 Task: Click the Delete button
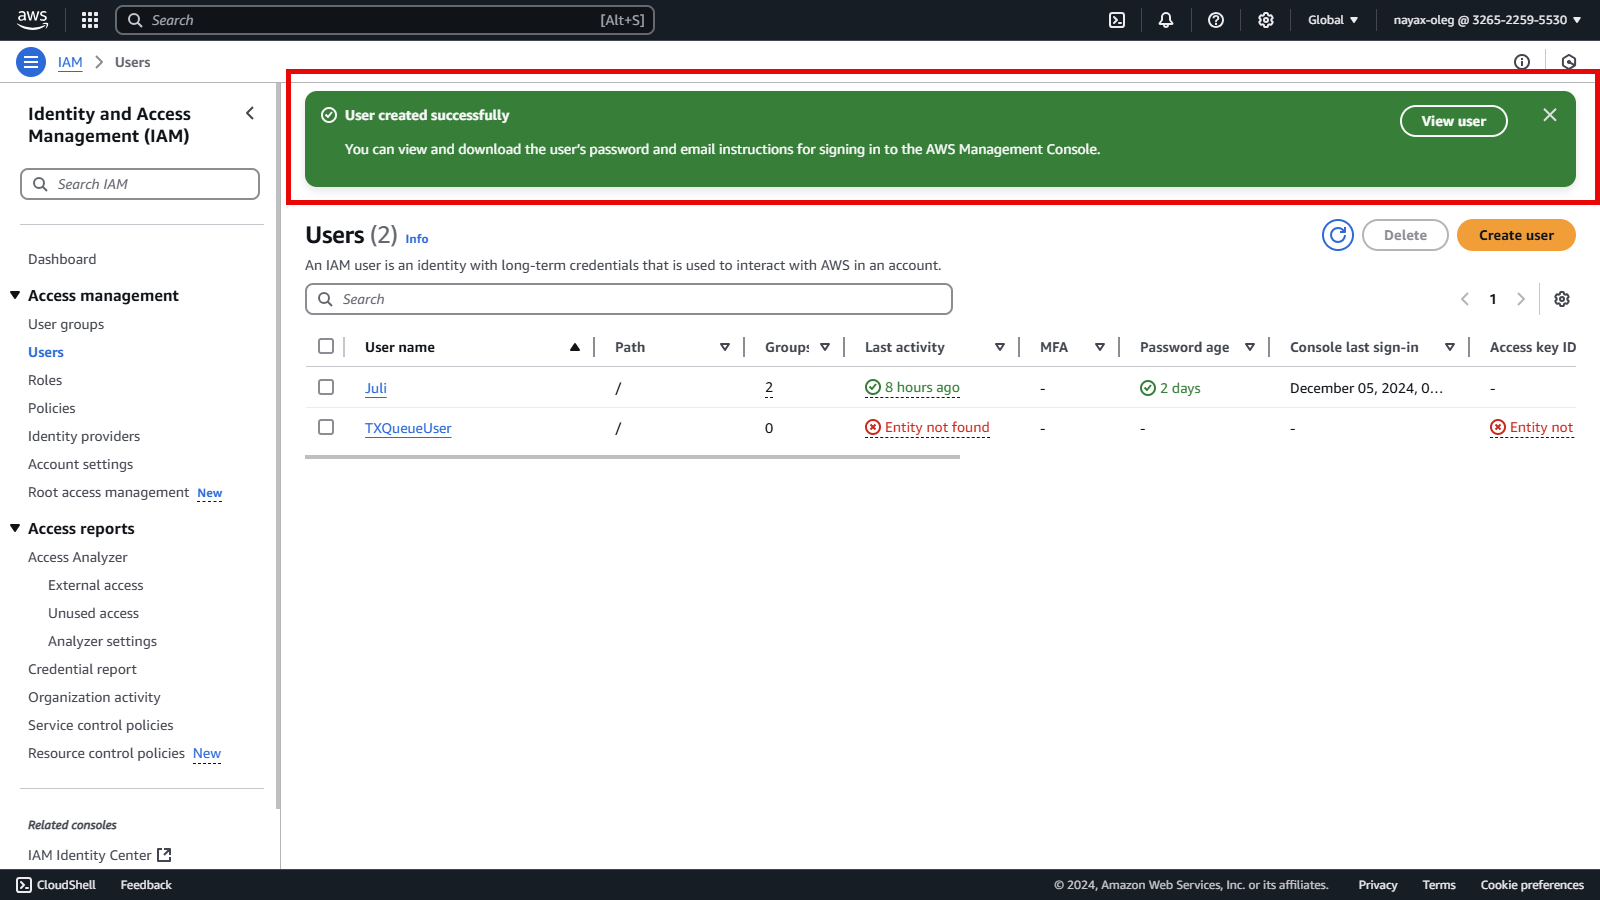(1405, 235)
